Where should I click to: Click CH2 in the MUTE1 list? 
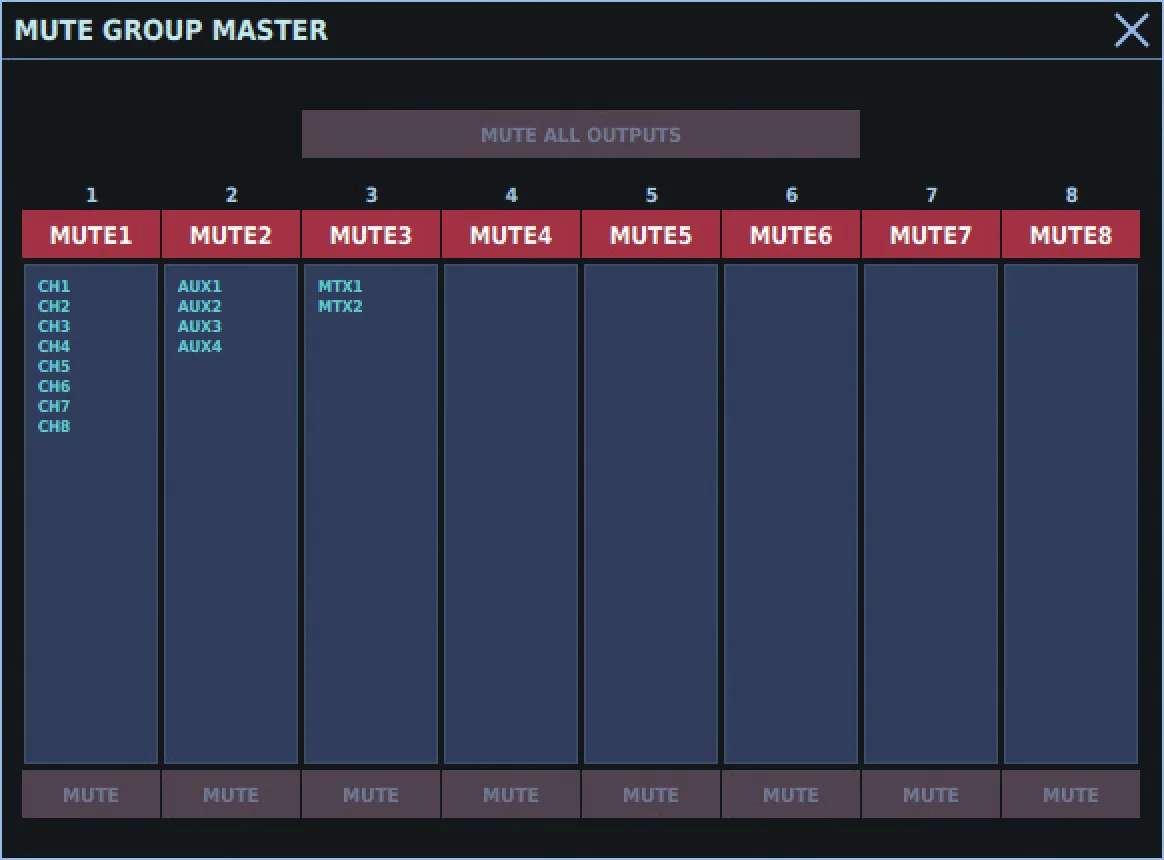tap(54, 306)
